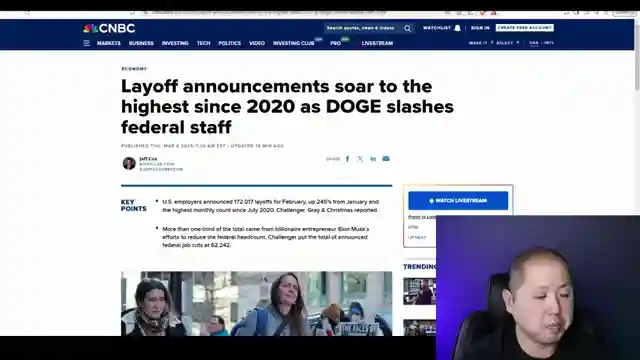
Task: Open Investing Club menu item
Action: [x=293, y=43]
